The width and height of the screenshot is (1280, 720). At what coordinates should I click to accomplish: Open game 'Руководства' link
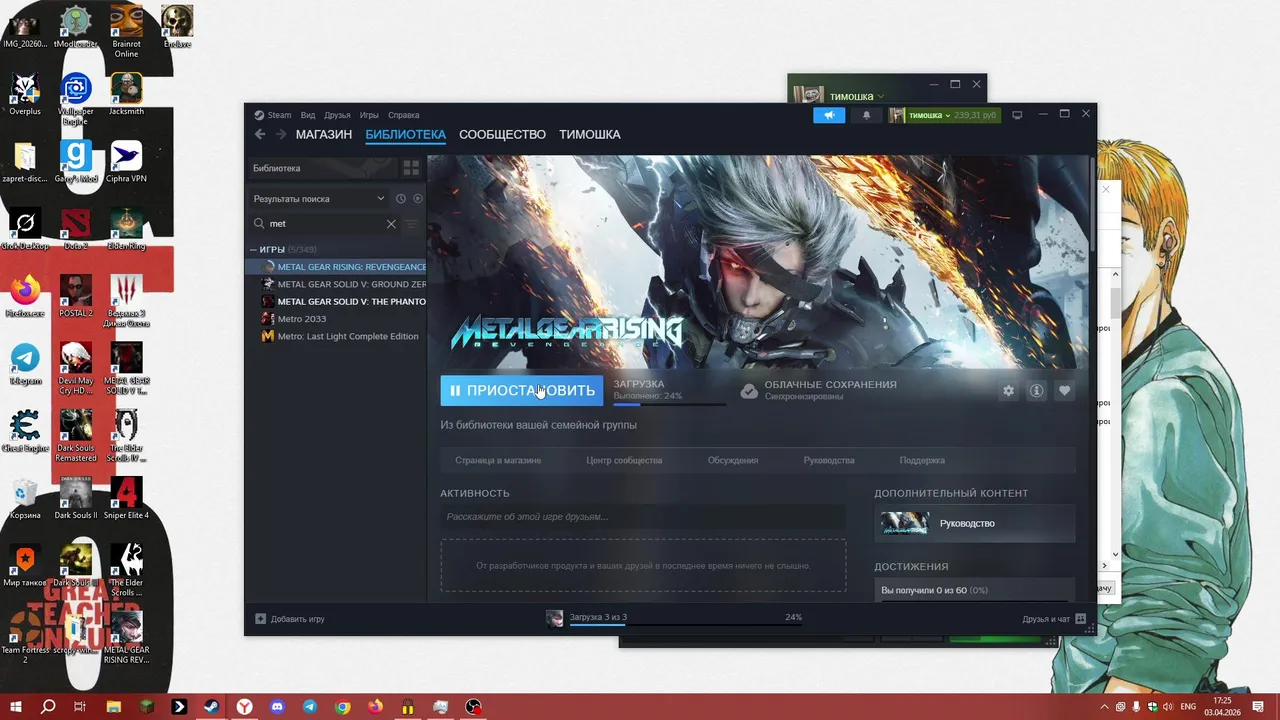pos(829,460)
